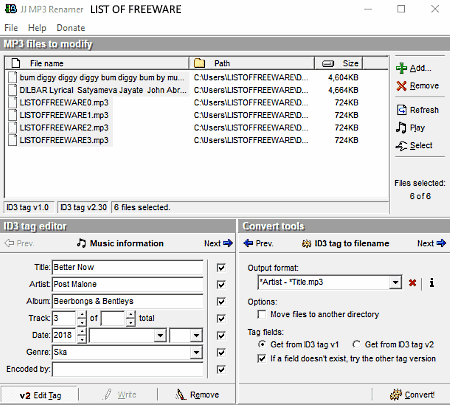
Task: Open the Donate menu
Action: [71, 28]
